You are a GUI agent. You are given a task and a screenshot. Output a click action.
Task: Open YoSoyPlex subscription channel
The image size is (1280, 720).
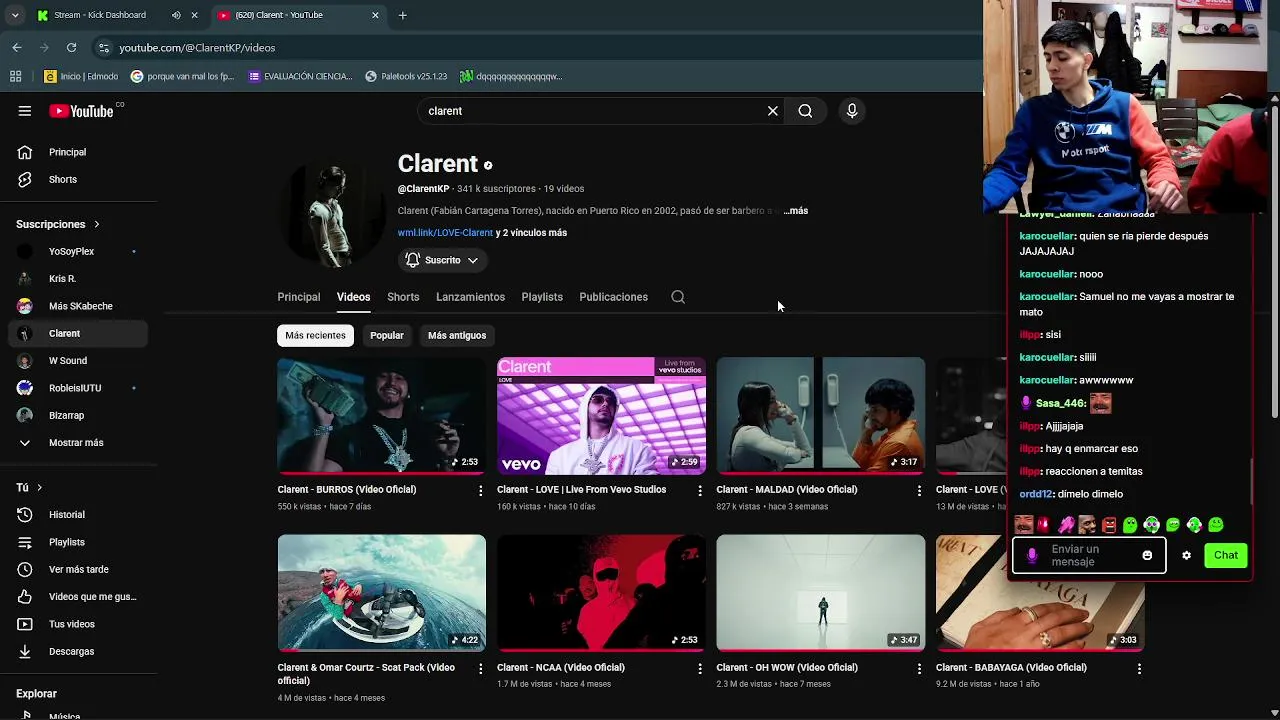coord(78,252)
